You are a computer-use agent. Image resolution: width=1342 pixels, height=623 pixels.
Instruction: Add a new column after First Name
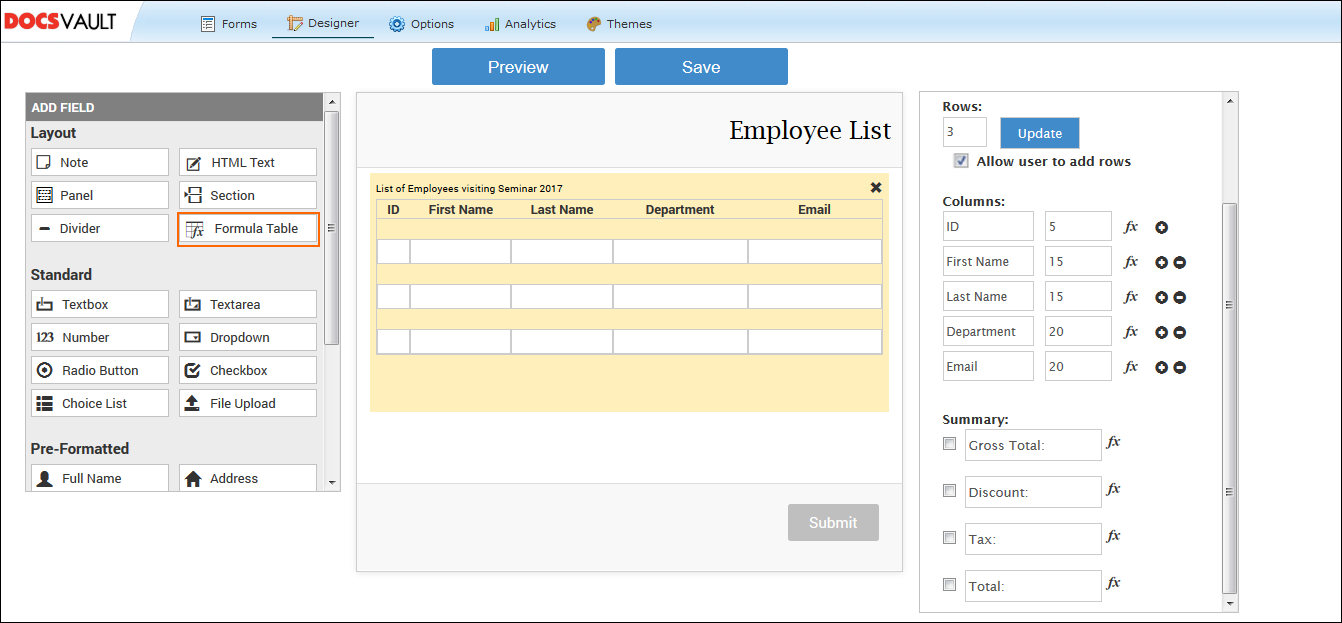pos(1160,261)
